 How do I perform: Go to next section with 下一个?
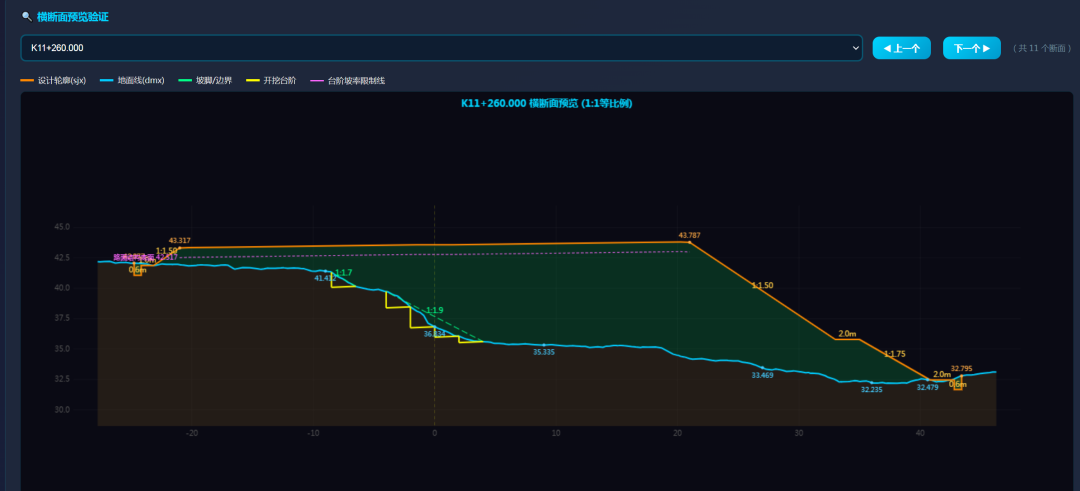pyautogui.click(x=971, y=48)
